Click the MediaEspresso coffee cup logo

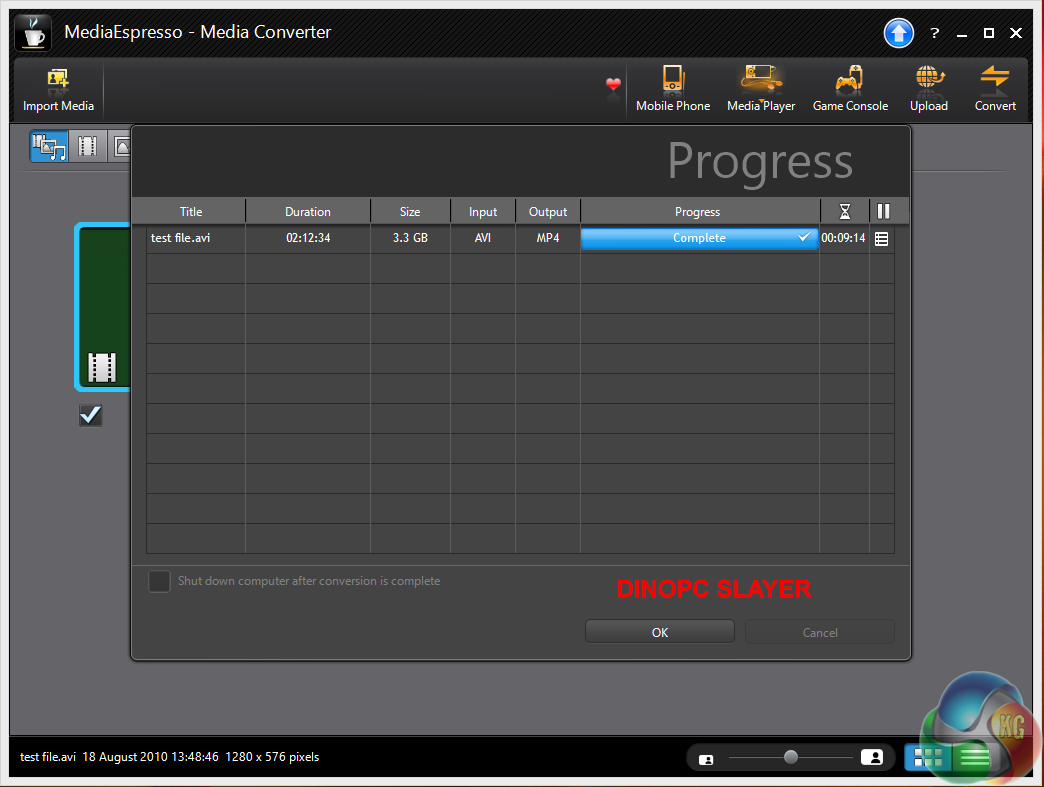point(33,32)
